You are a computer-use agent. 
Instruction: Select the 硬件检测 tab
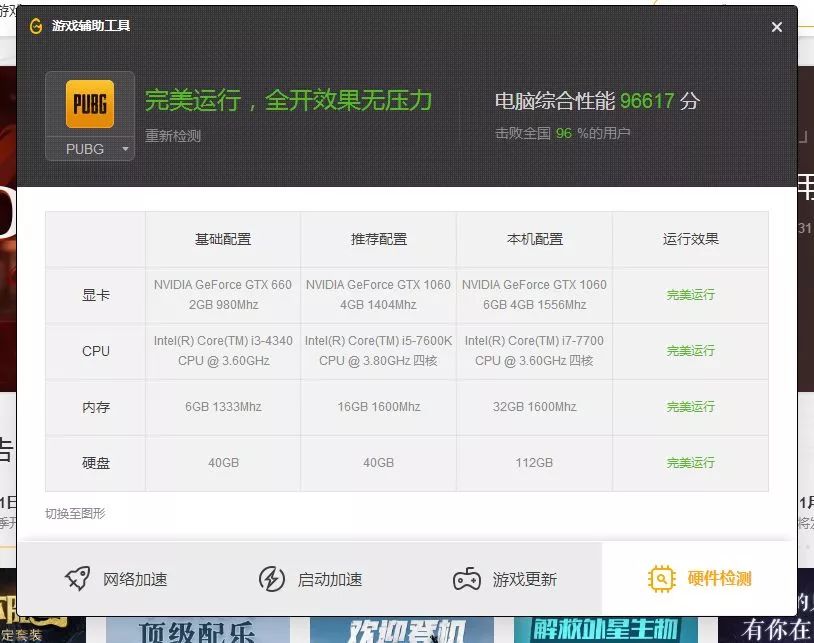tap(699, 579)
